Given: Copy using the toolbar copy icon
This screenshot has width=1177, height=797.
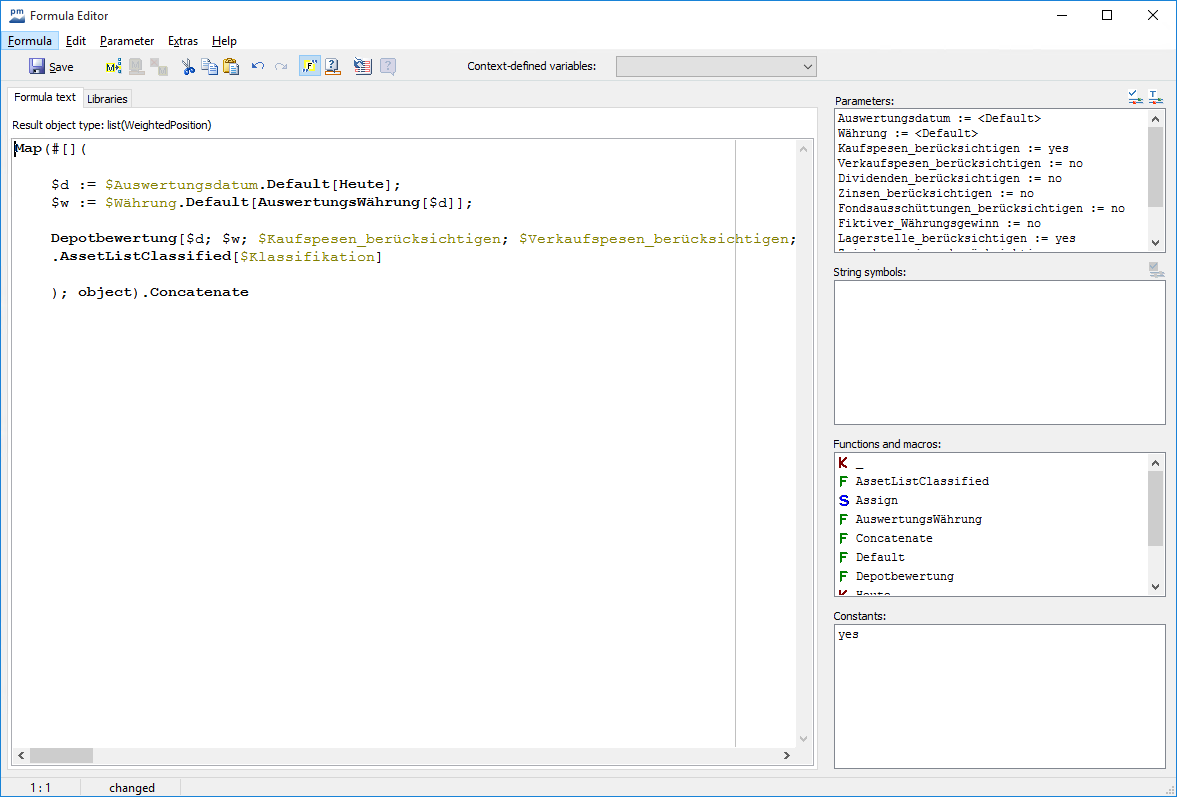Looking at the screenshot, I should point(209,67).
